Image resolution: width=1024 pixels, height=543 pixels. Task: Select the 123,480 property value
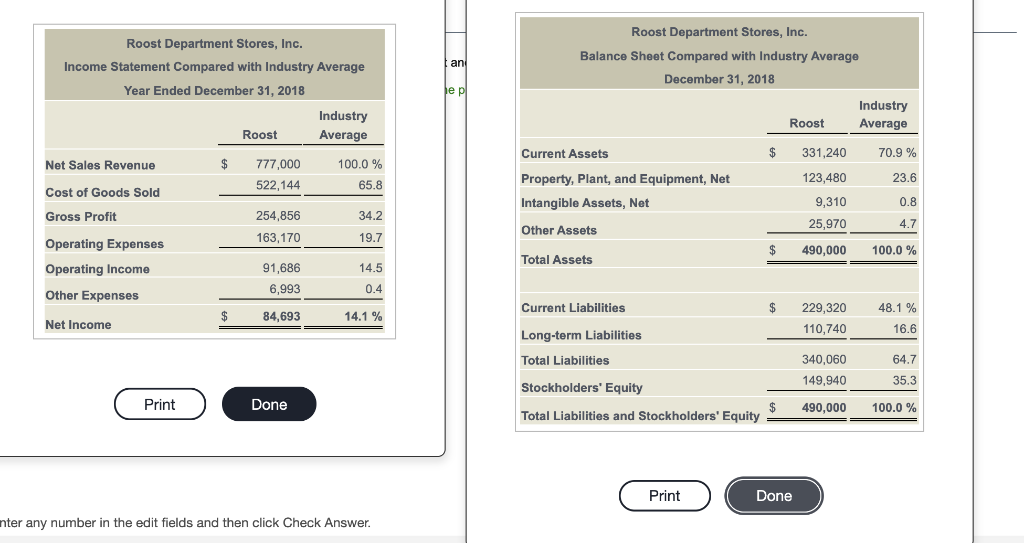pos(824,177)
